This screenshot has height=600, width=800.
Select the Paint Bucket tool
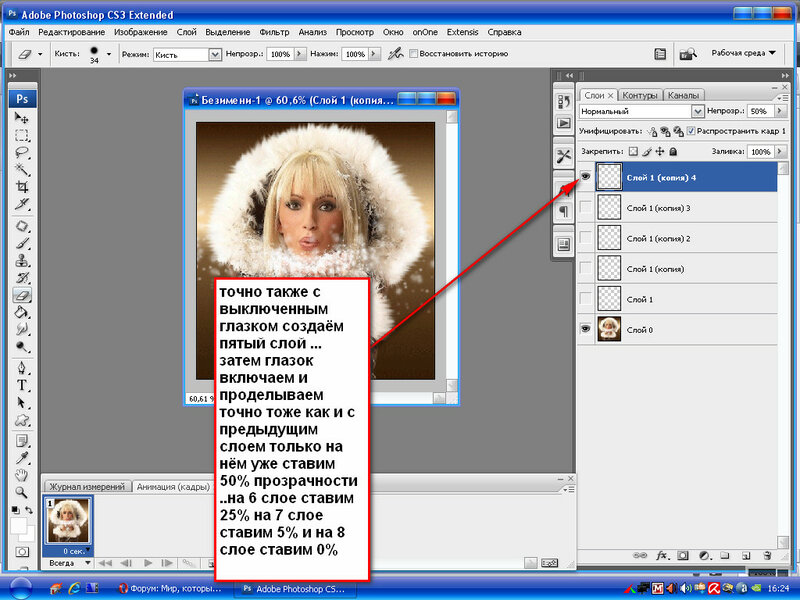[21, 312]
